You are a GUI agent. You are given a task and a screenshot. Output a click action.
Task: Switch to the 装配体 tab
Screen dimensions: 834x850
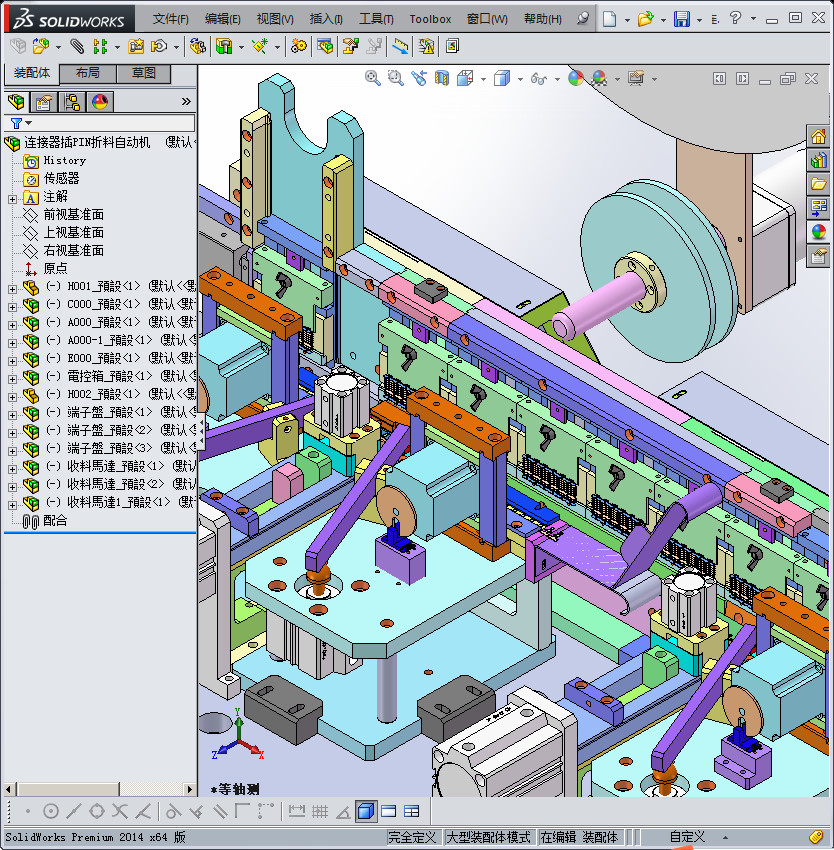click(x=32, y=73)
